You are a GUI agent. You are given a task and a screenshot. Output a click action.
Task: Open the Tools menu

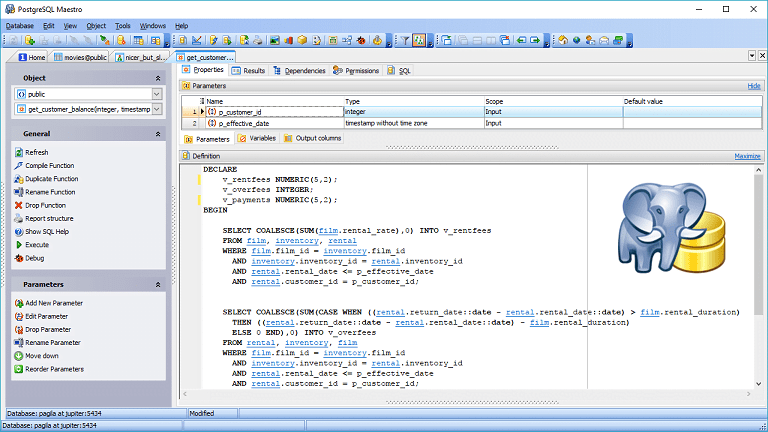pyautogui.click(x=122, y=26)
